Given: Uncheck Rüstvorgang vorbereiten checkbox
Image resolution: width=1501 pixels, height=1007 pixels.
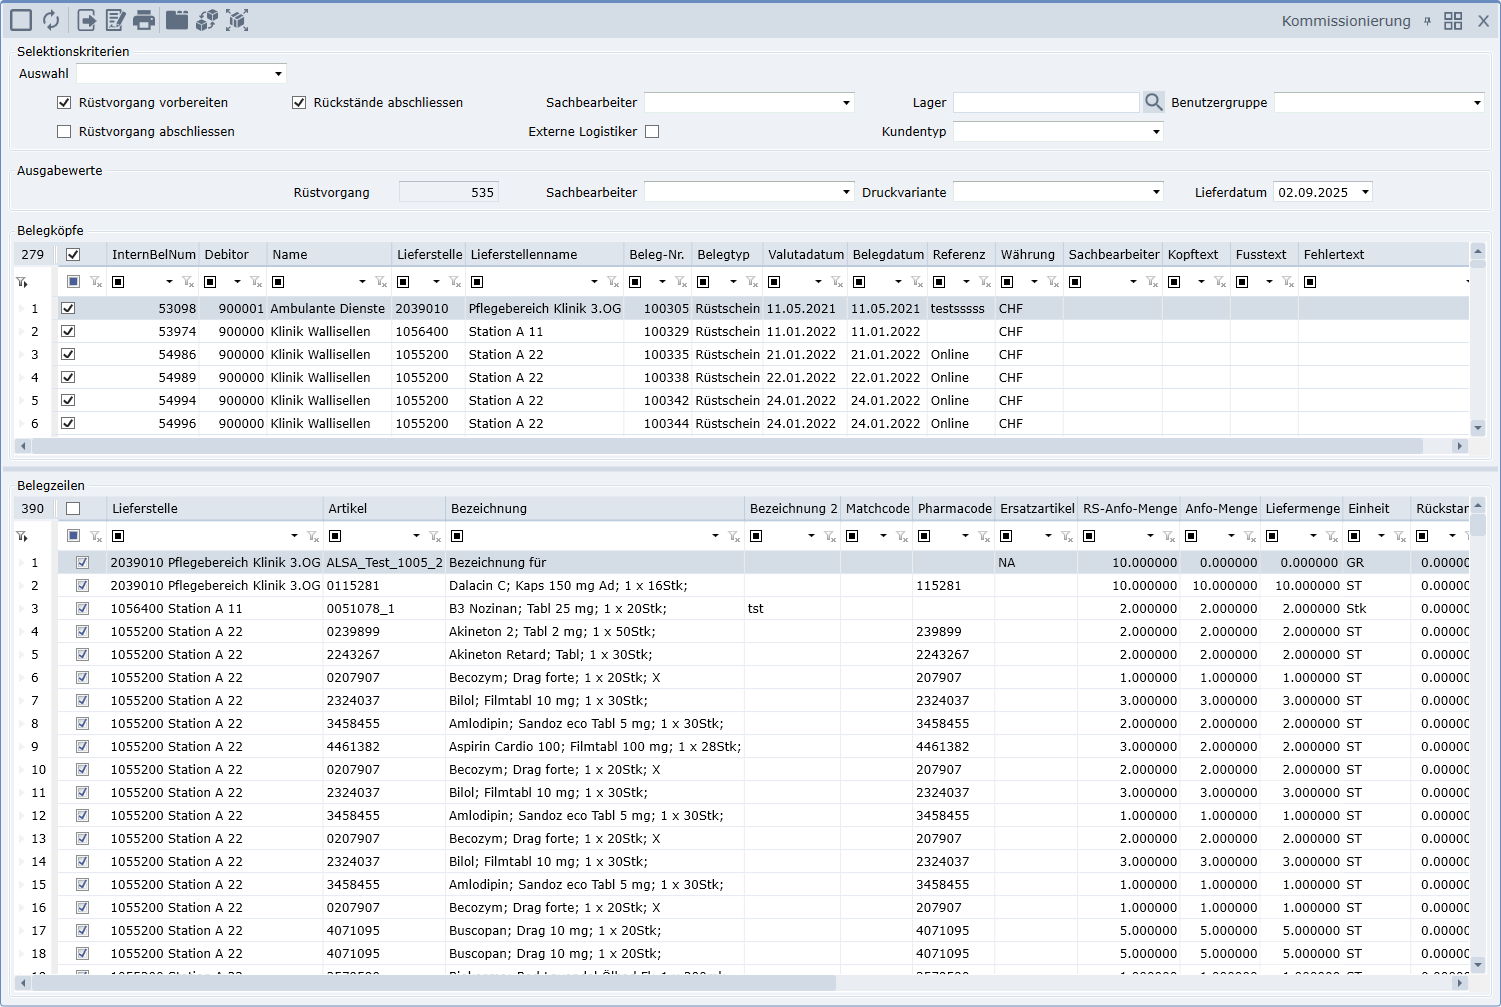Looking at the screenshot, I should coord(64,102).
